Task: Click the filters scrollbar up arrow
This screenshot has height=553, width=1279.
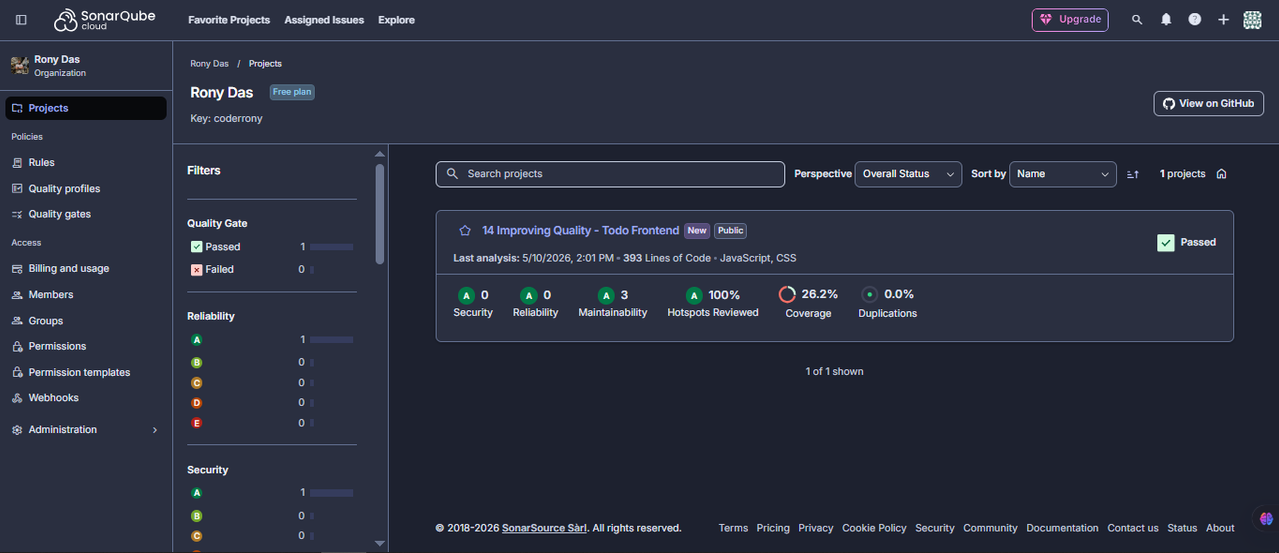Action: click(380, 154)
